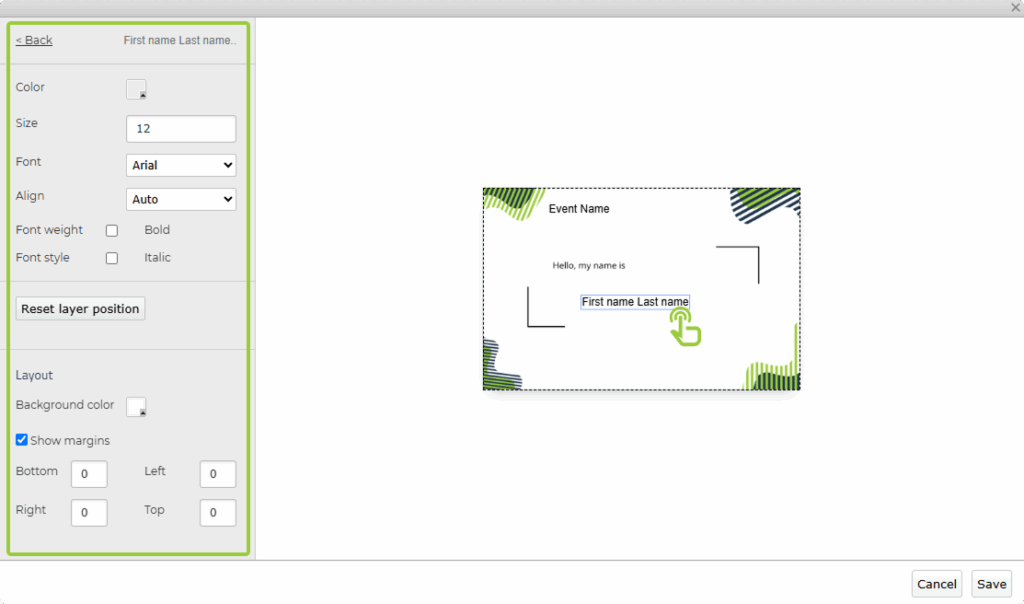Click the Top margin input field
The width and height of the screenshot is (1024, 604).
[x=217, y=513]
